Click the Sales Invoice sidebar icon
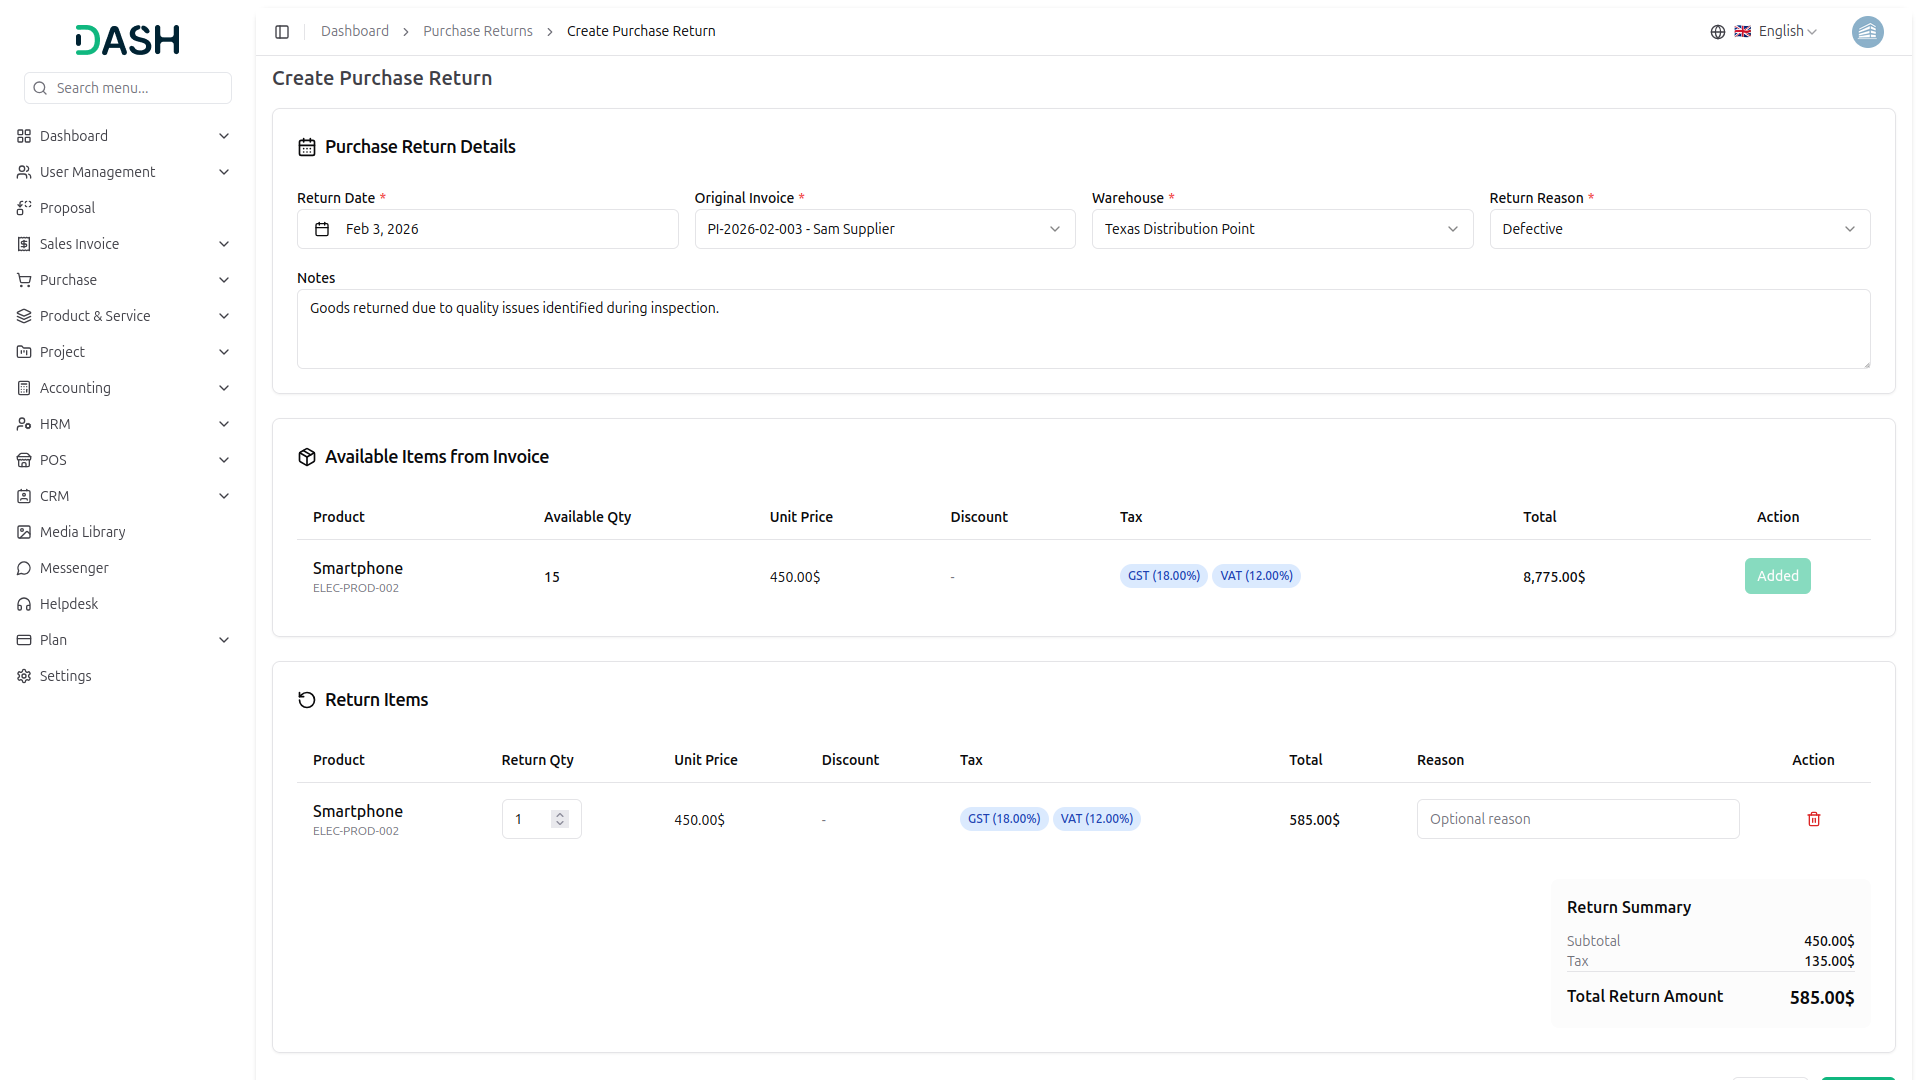The height and width of the screenshot is (1080, 1920). click(24, 244)
